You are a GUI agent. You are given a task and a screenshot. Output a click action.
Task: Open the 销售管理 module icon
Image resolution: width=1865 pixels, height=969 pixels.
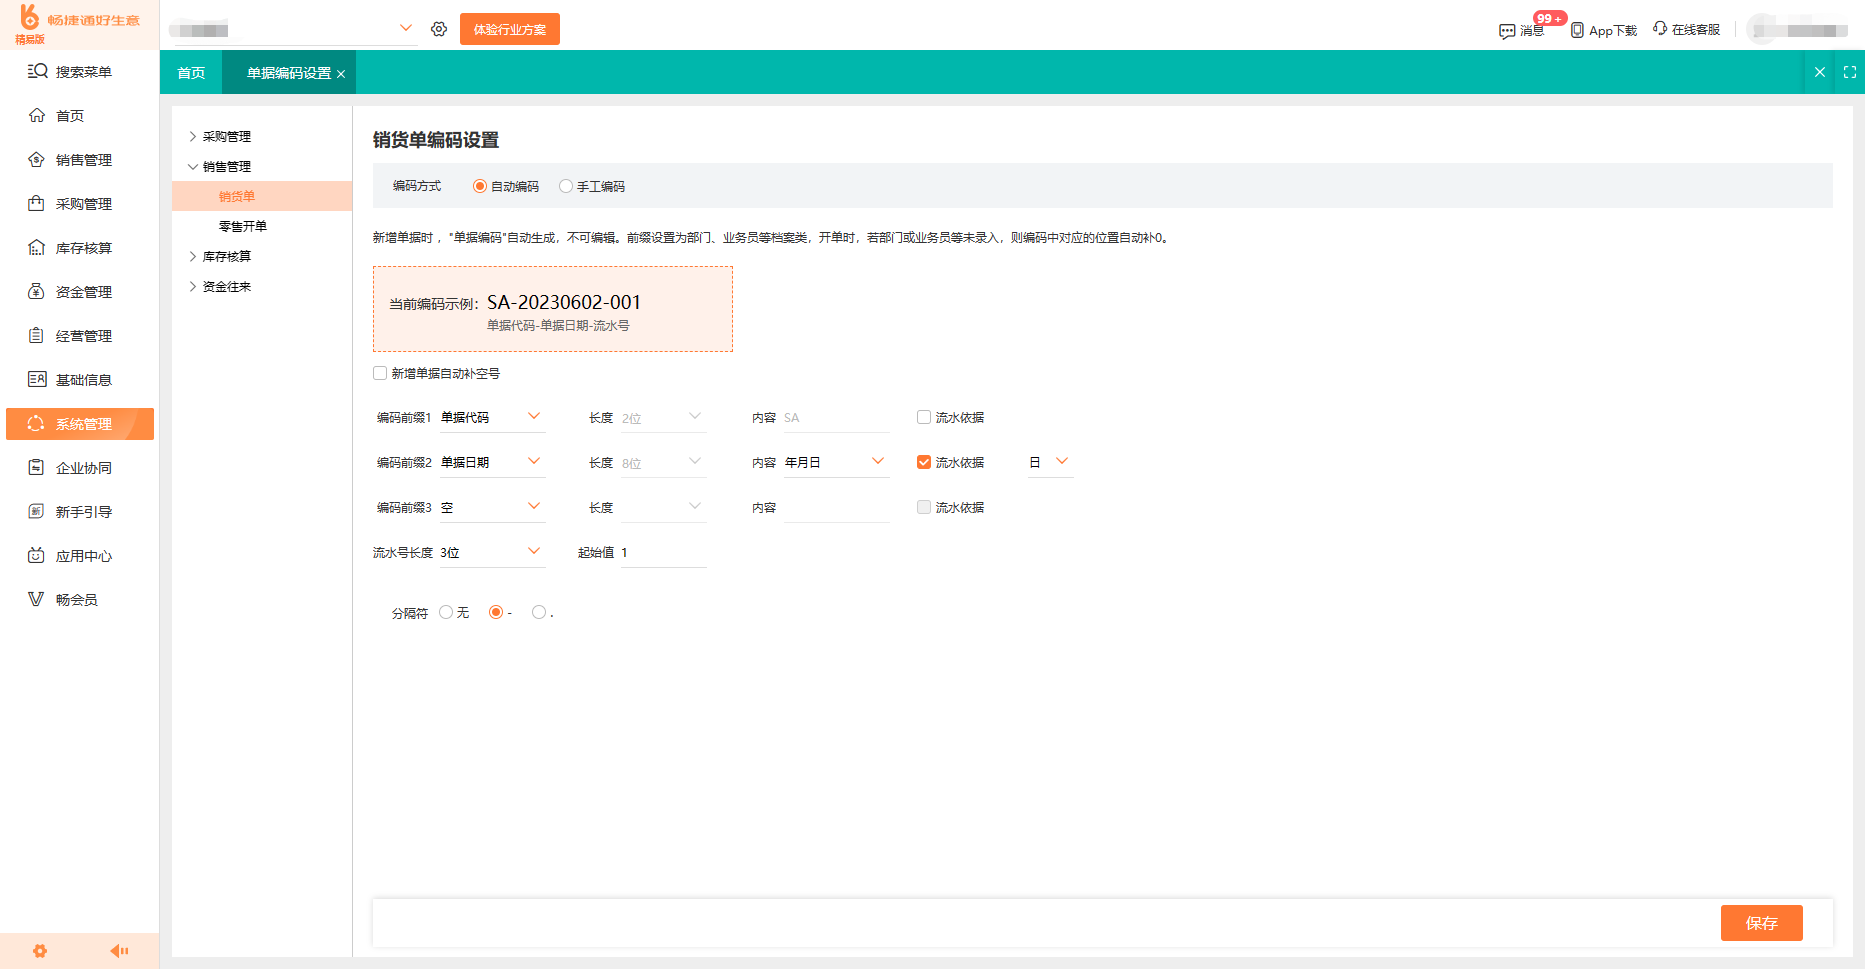pyautogui.click(x=36, y=159)
